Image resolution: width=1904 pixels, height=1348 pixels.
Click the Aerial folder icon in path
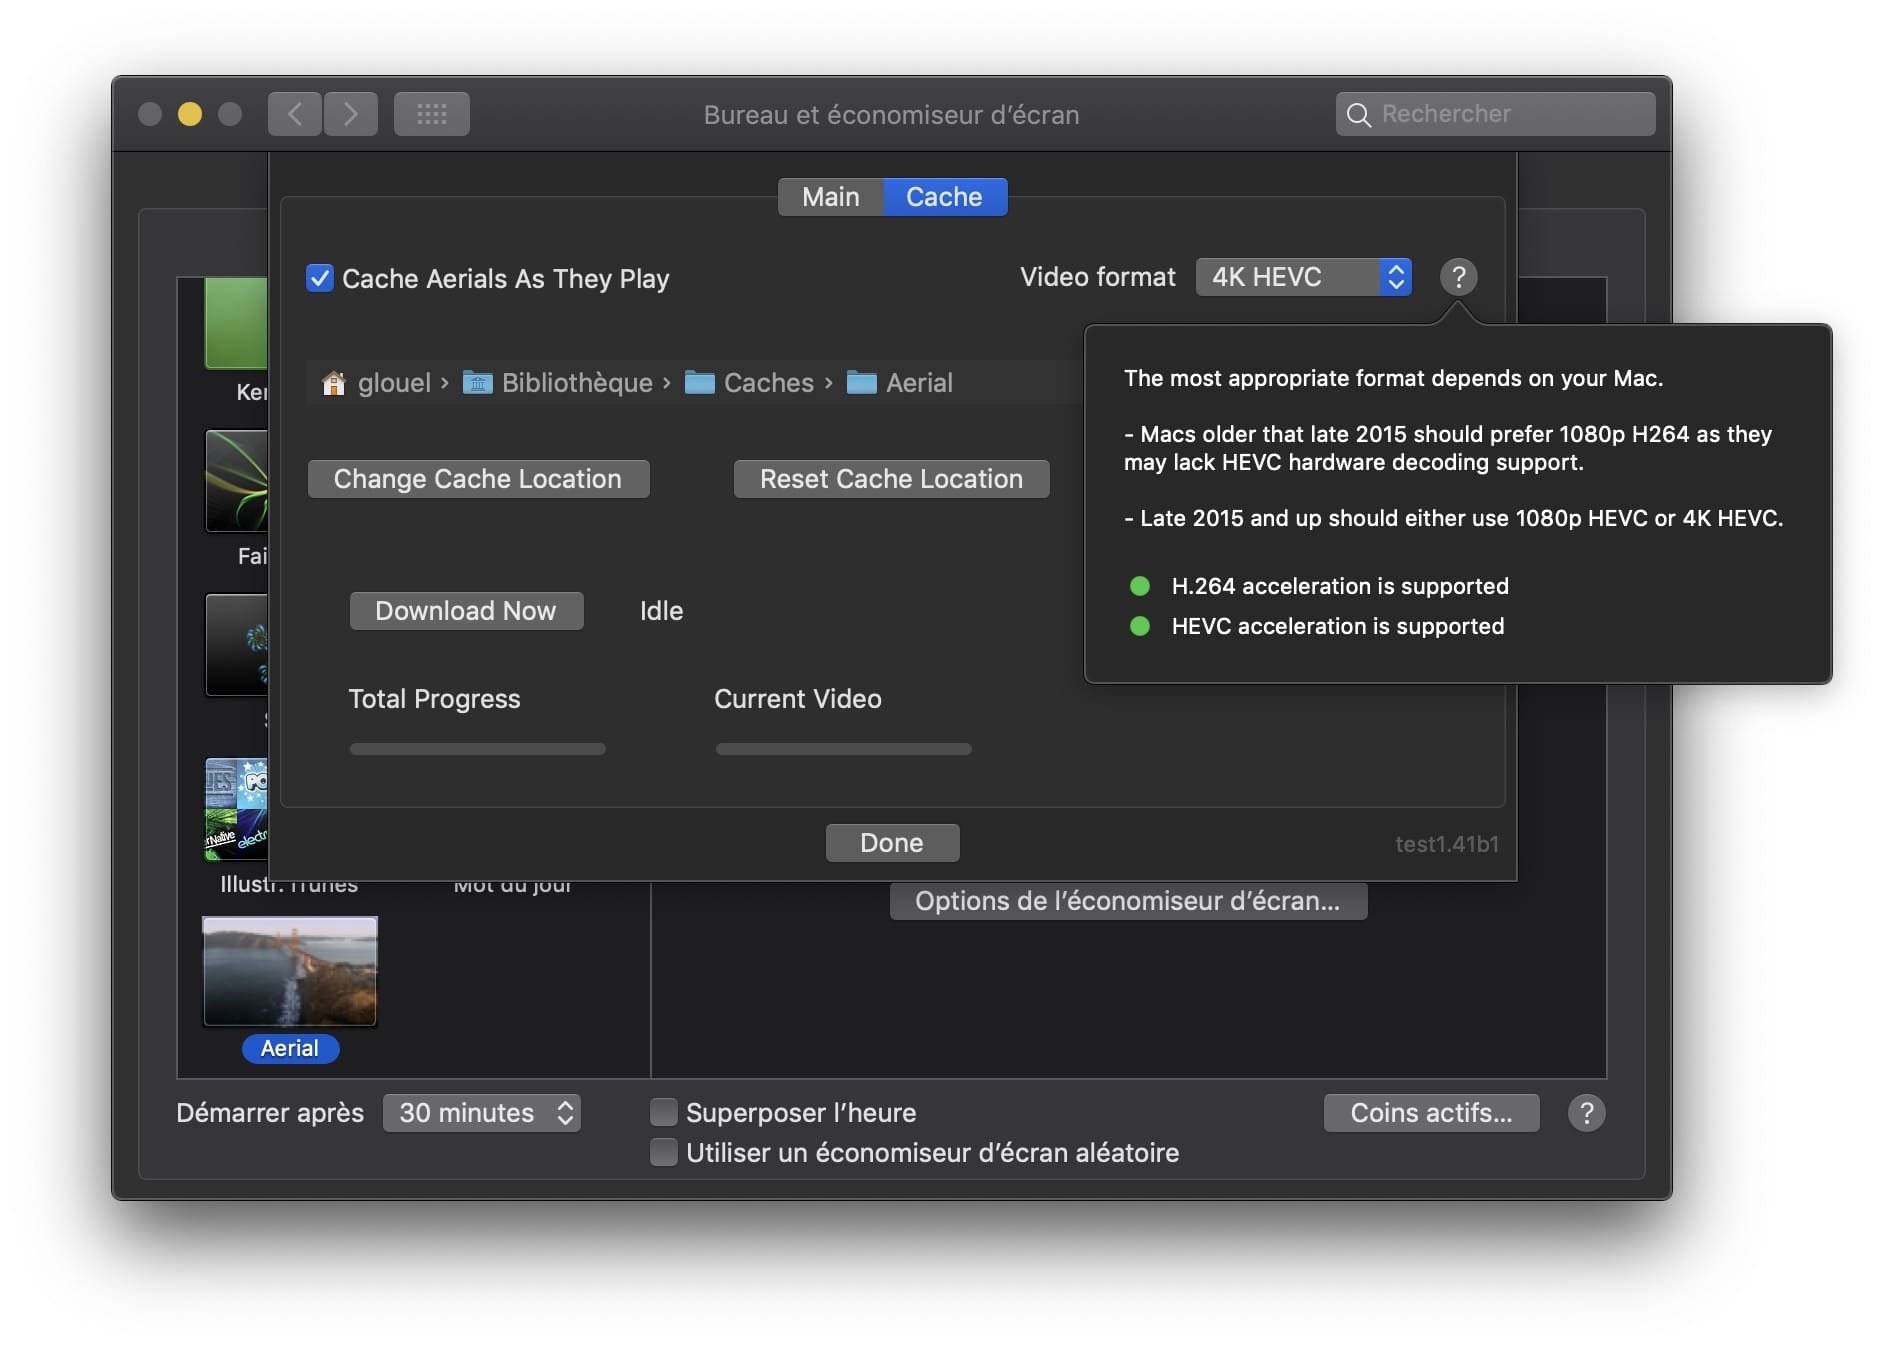point(861,383)
